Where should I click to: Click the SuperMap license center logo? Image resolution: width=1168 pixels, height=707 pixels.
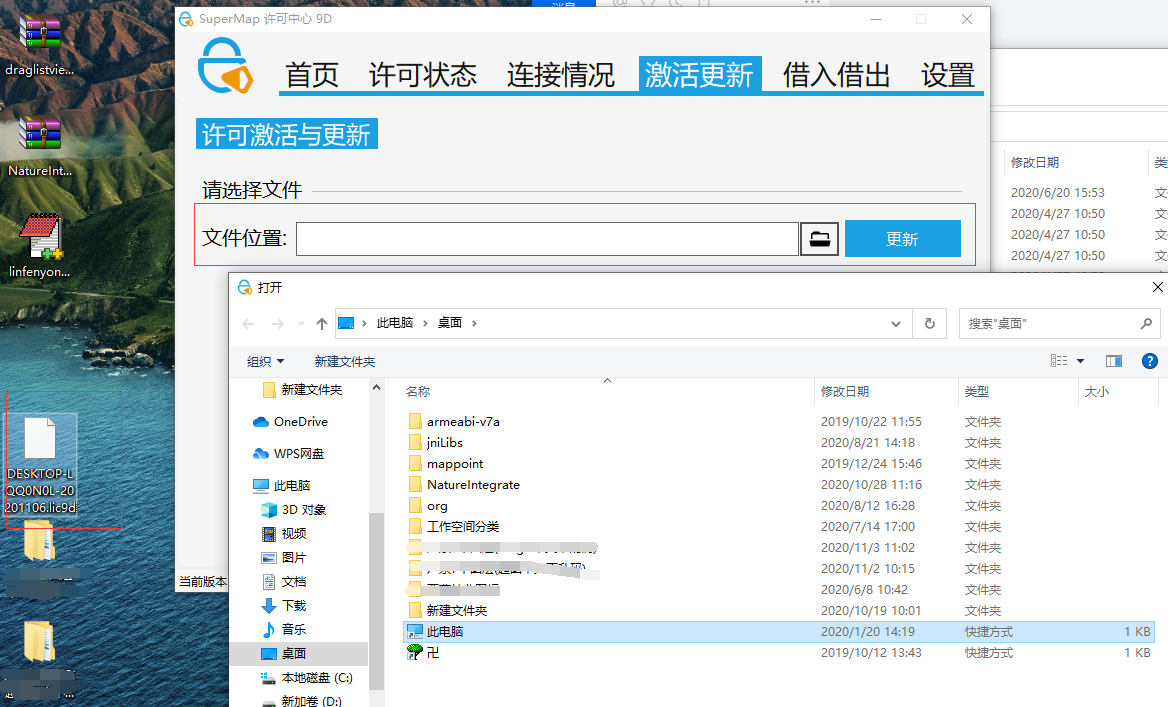(225, 66)
